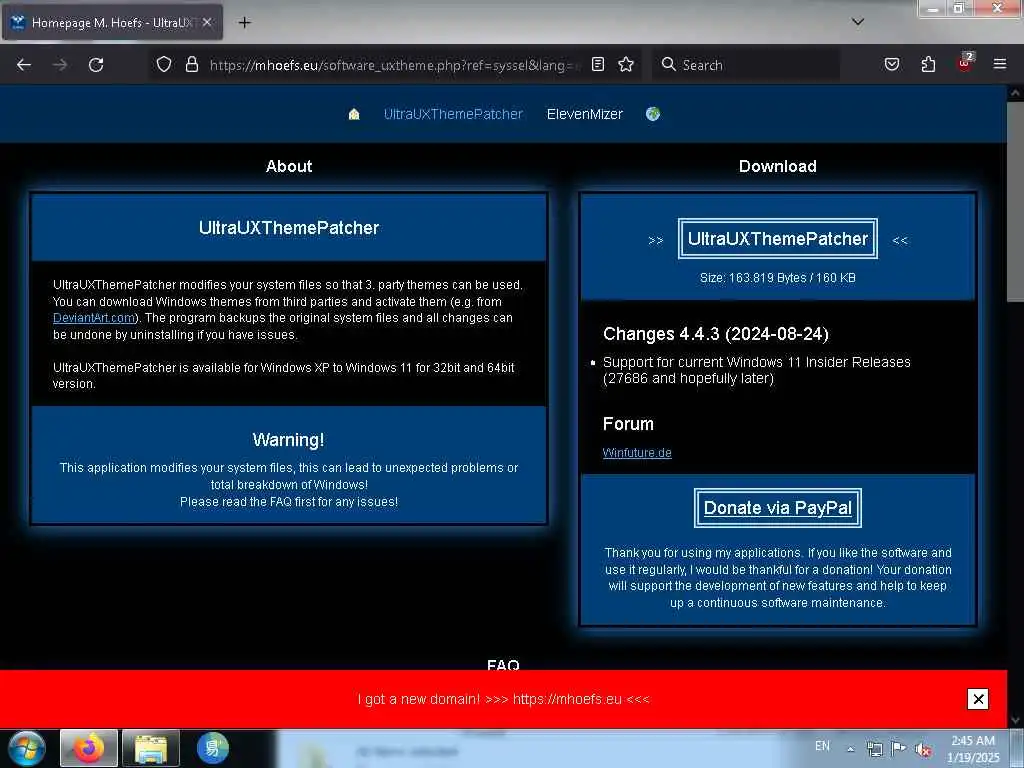Click the globe language icon in navigation
The width and height of the screenshot is (1024, 768).
(x=652, y=114)
